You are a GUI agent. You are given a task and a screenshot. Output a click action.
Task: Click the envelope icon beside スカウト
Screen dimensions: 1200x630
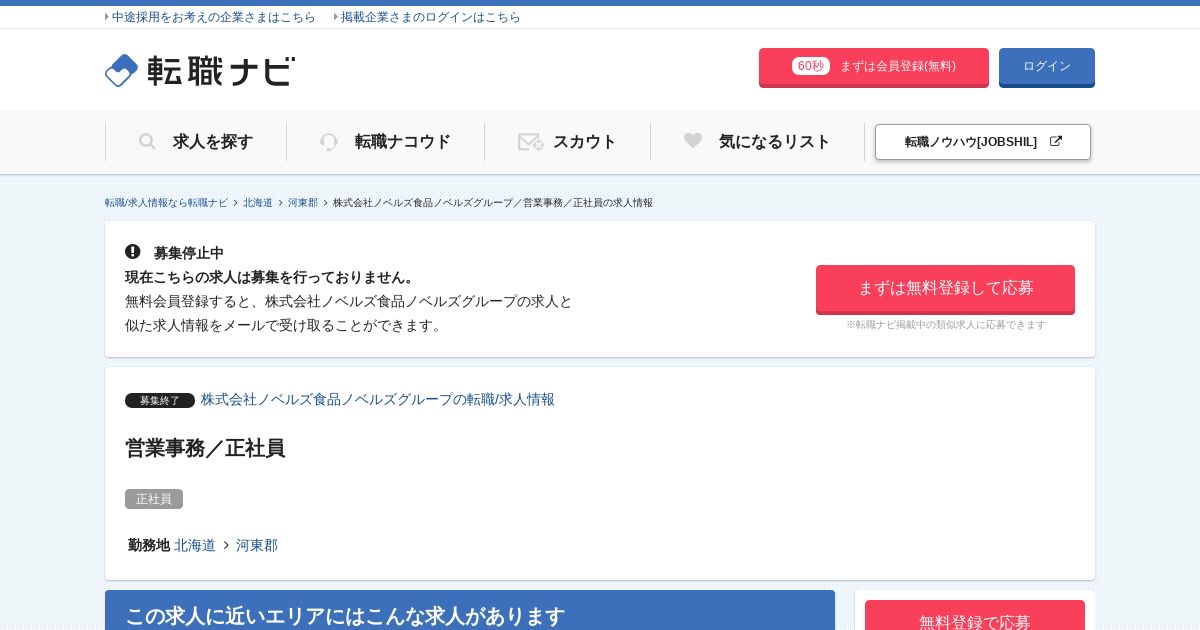pos(530,142)
